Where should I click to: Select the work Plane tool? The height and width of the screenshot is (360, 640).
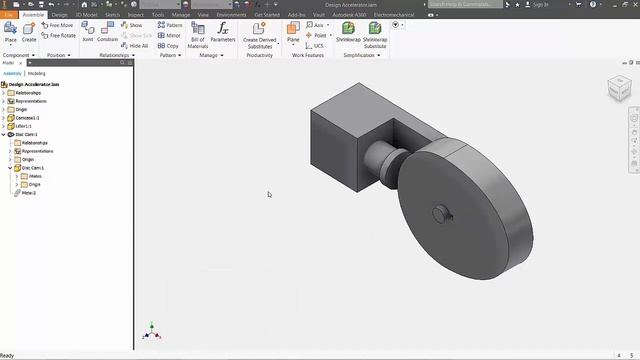(293, 32)
